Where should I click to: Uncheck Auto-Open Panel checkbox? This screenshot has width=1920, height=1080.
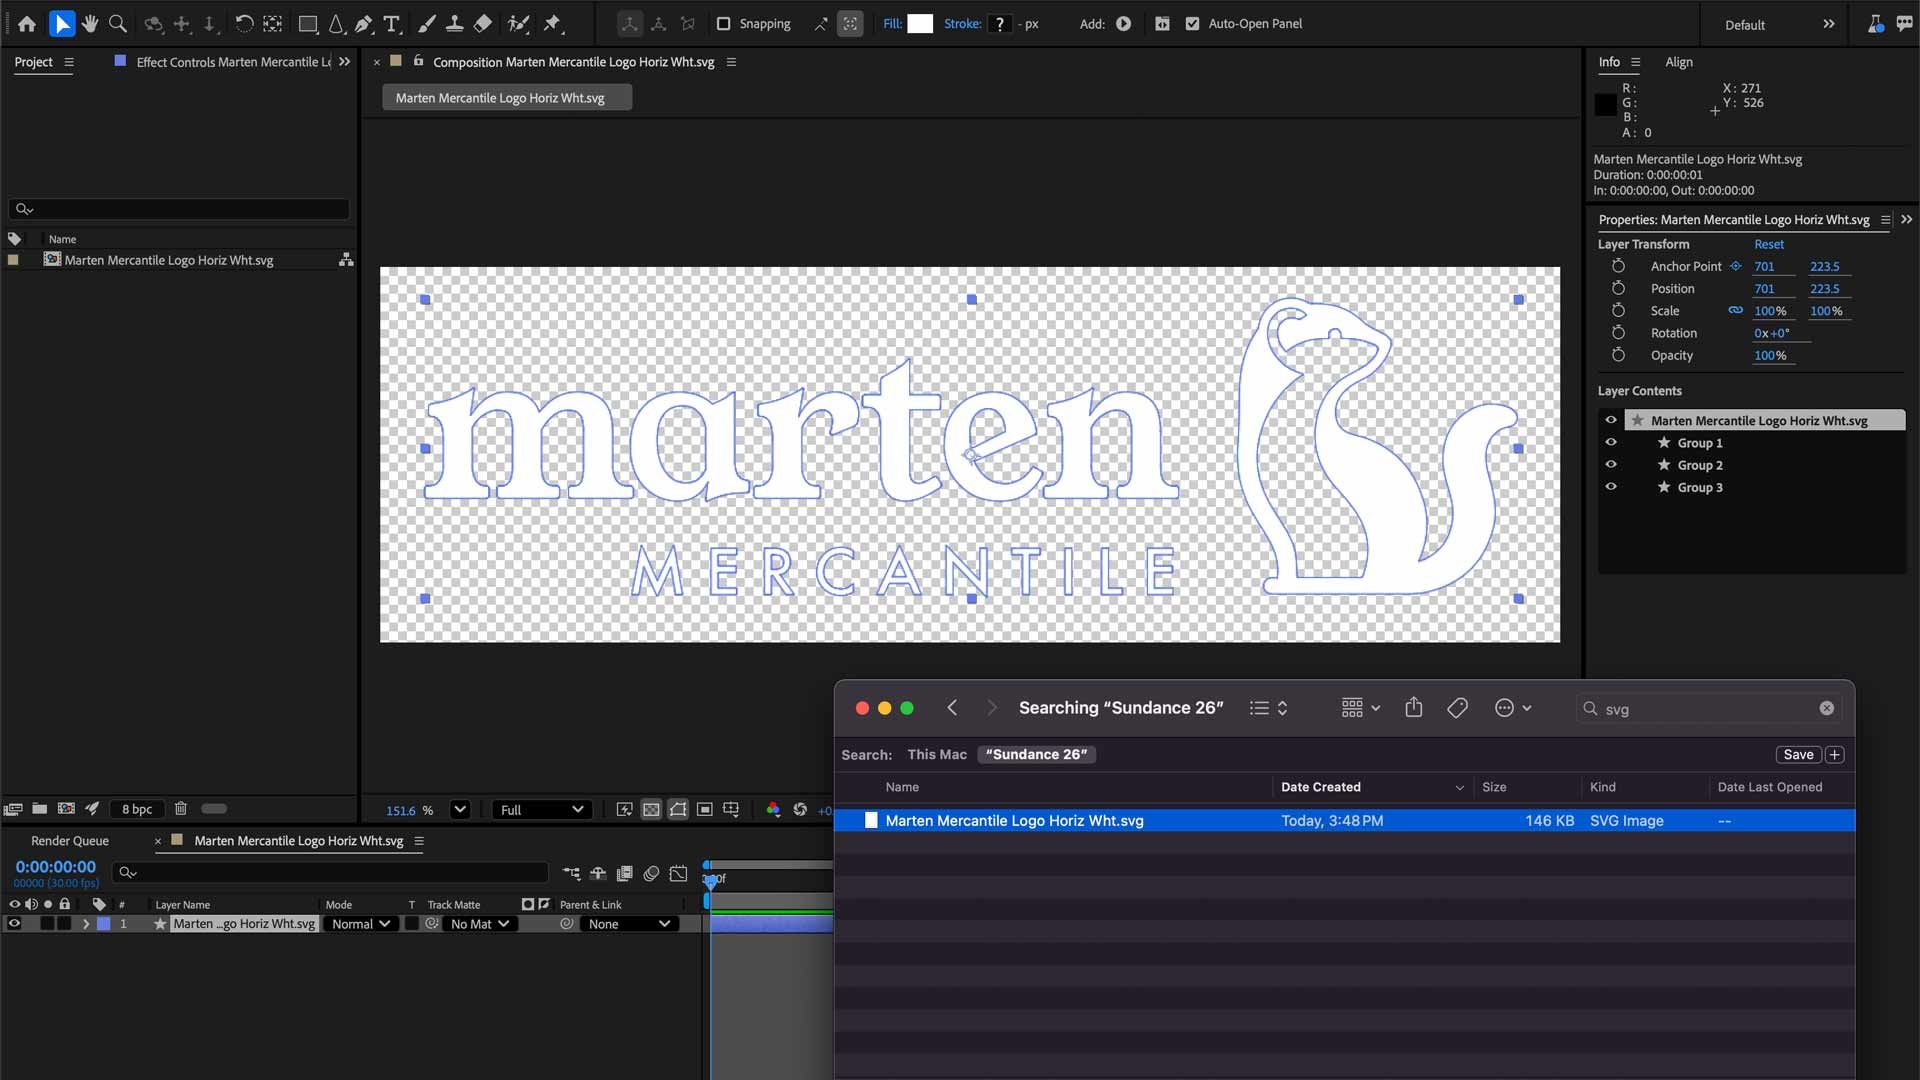1192,23
